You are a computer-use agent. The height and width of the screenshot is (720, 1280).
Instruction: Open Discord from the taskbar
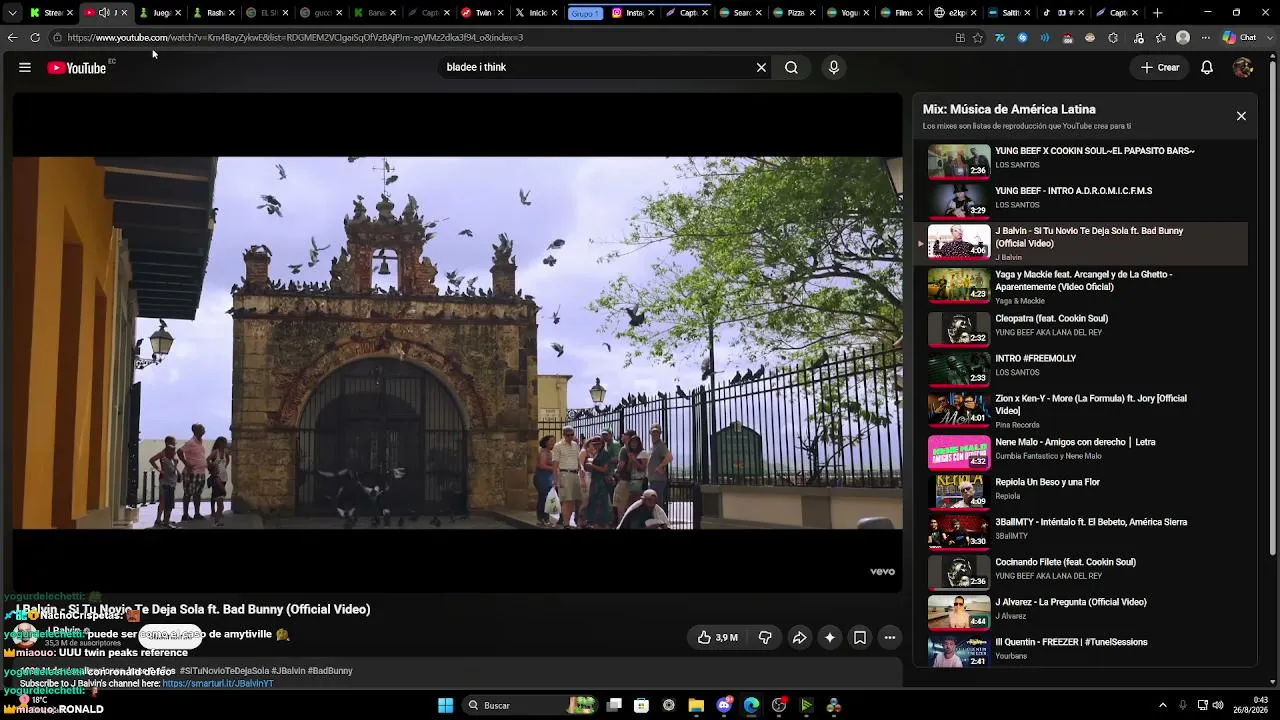(x=724, y=706)
